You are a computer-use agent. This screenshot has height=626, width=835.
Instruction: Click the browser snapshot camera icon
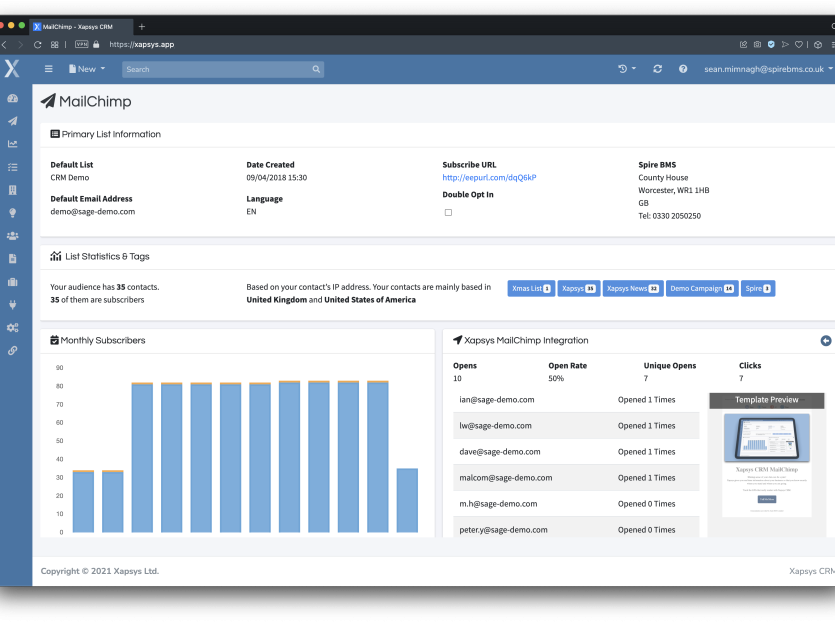coord(757,45)
